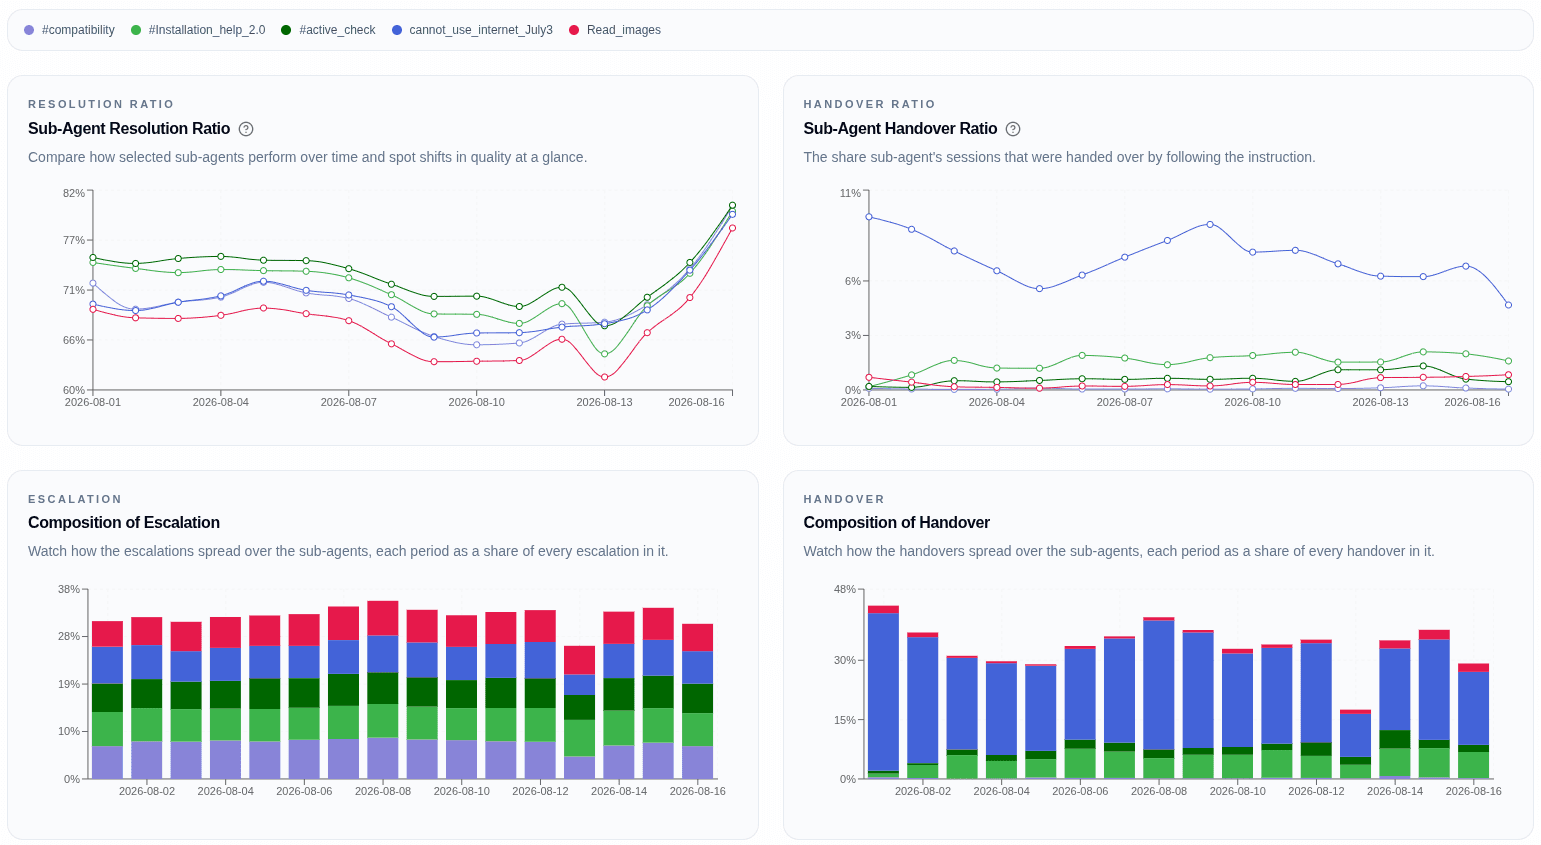Screen dimensions: 1541x845
Task: Click the 82% axis label in Resolution Ratio chart
Action: click(74, 193)
